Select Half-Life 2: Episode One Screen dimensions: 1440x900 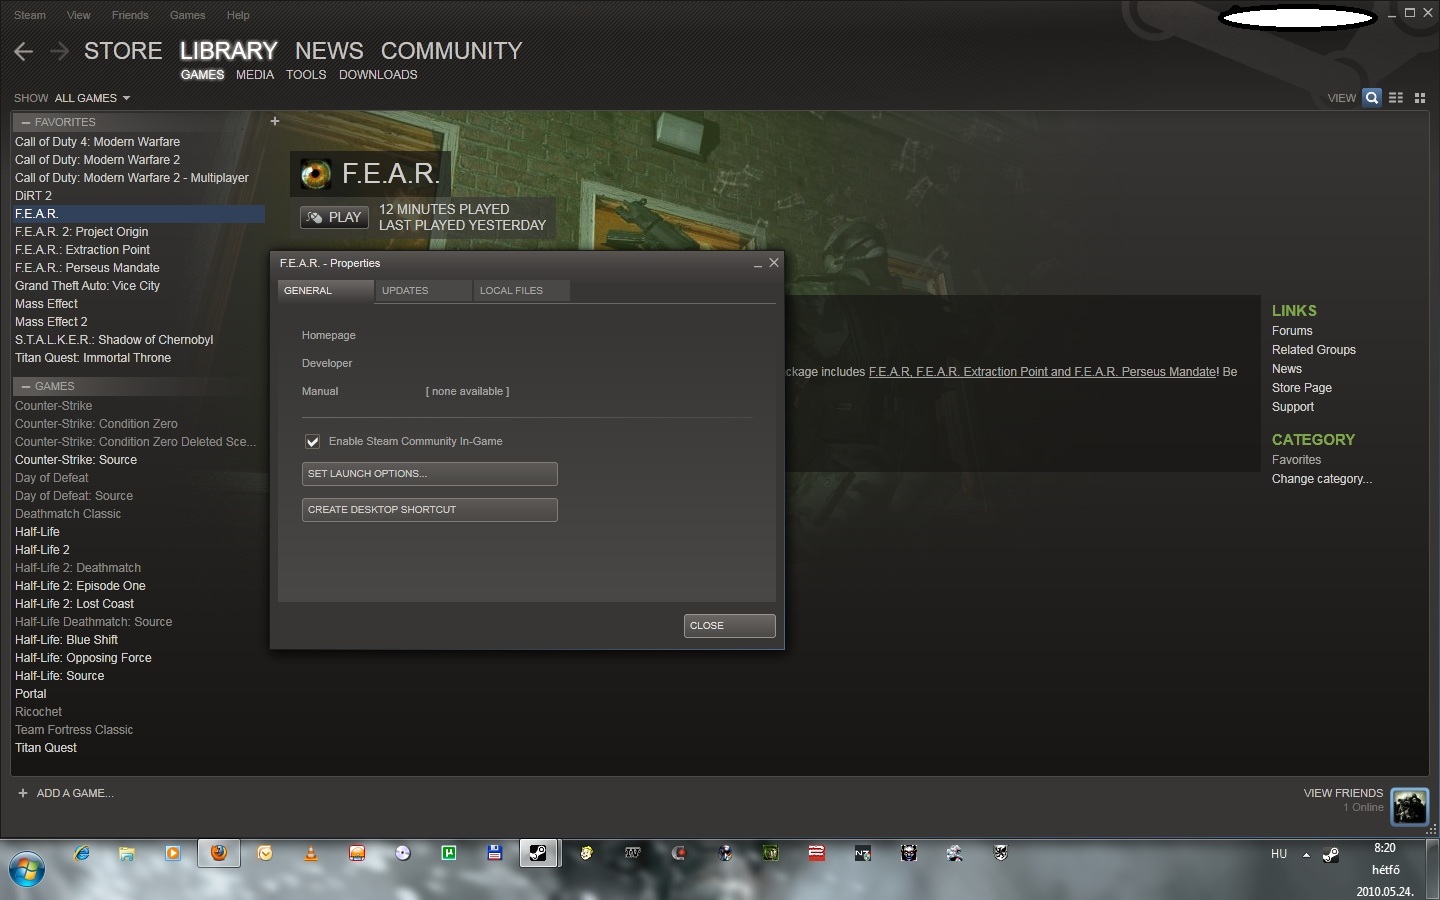click(80, 586)
